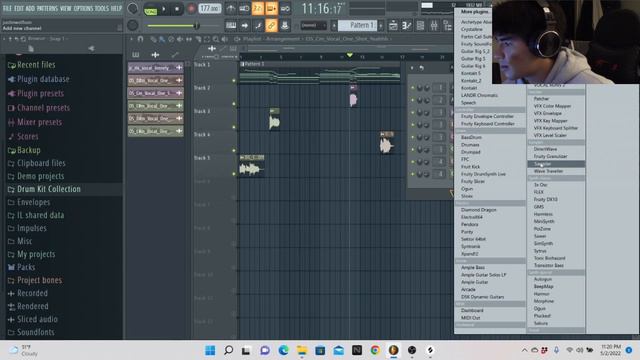Select the magnet snap icon in playlist toolbar
This screenshot has height=360, width=640.
pyautogui.click(x=140, y=39)
